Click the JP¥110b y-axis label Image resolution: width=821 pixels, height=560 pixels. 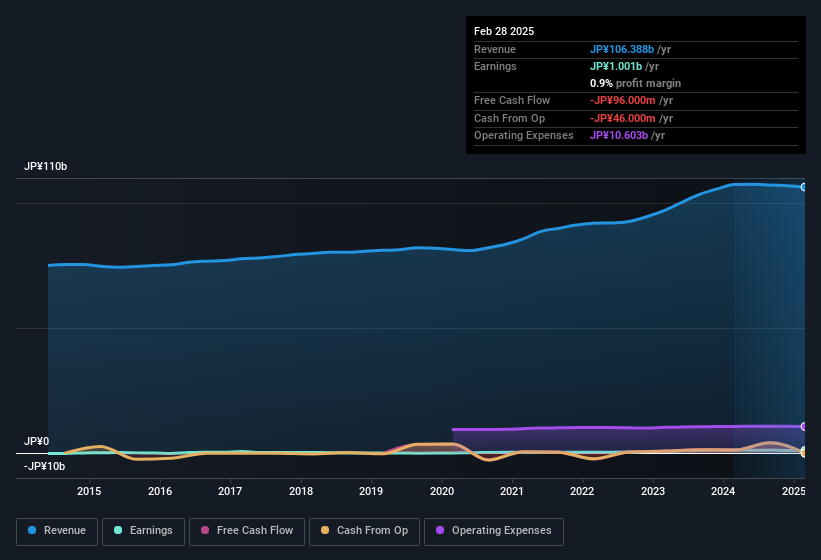[46, 166]
